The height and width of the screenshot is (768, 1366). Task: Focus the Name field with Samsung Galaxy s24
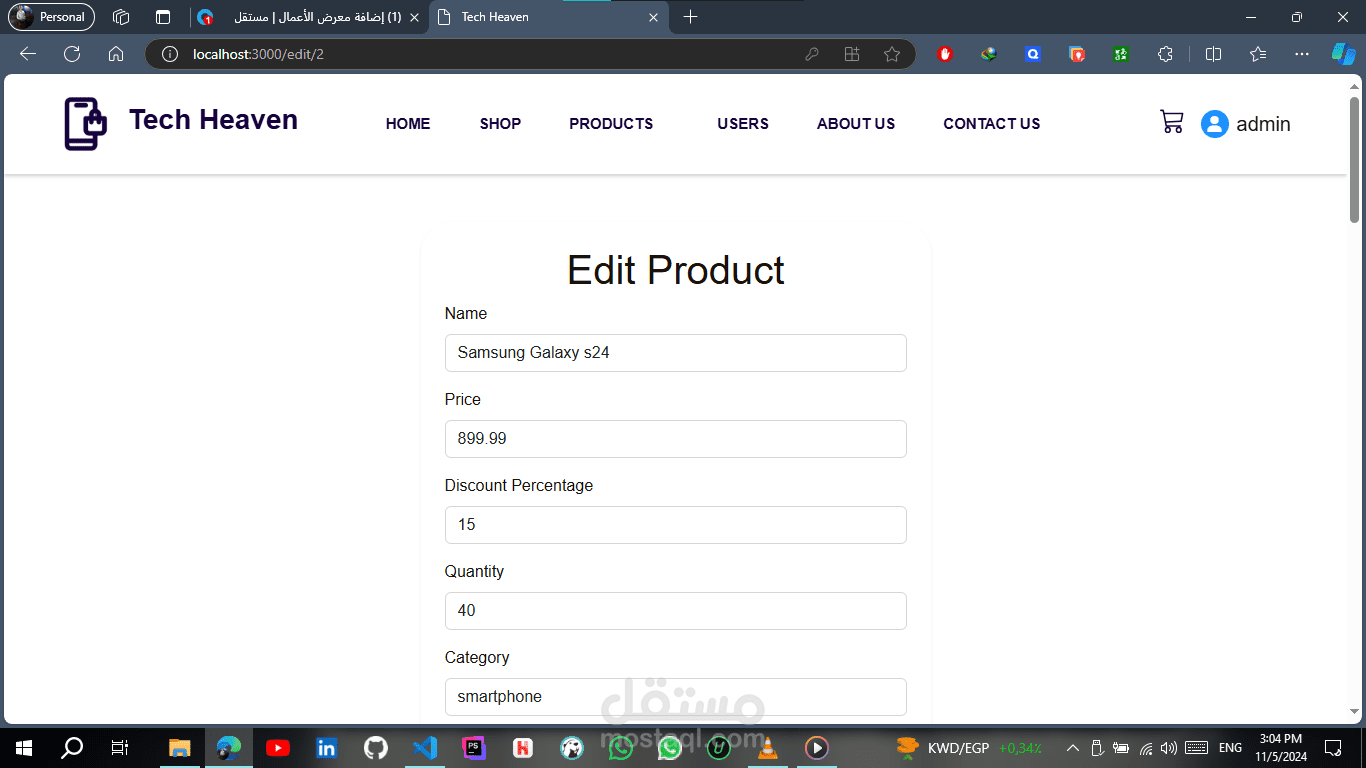[x=676, y=353]
